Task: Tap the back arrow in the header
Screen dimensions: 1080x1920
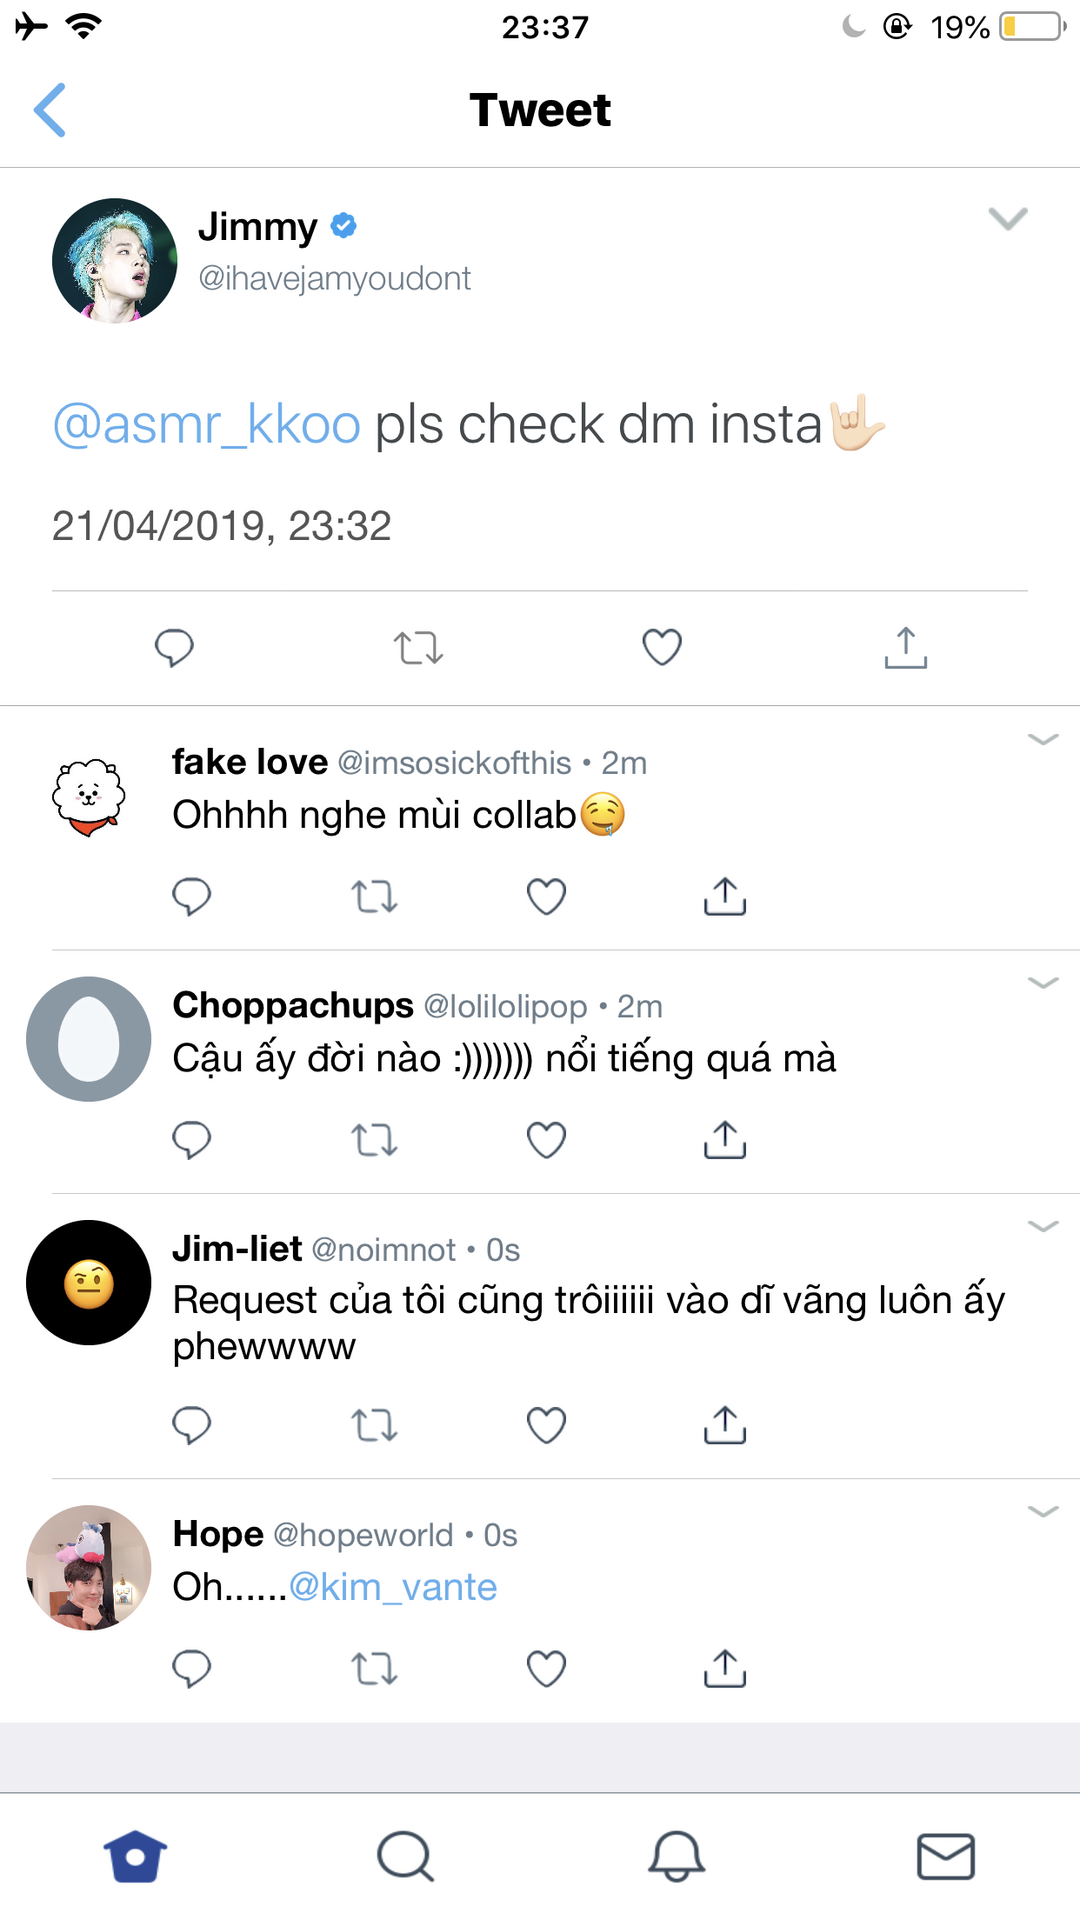Action: click(50, 110)
